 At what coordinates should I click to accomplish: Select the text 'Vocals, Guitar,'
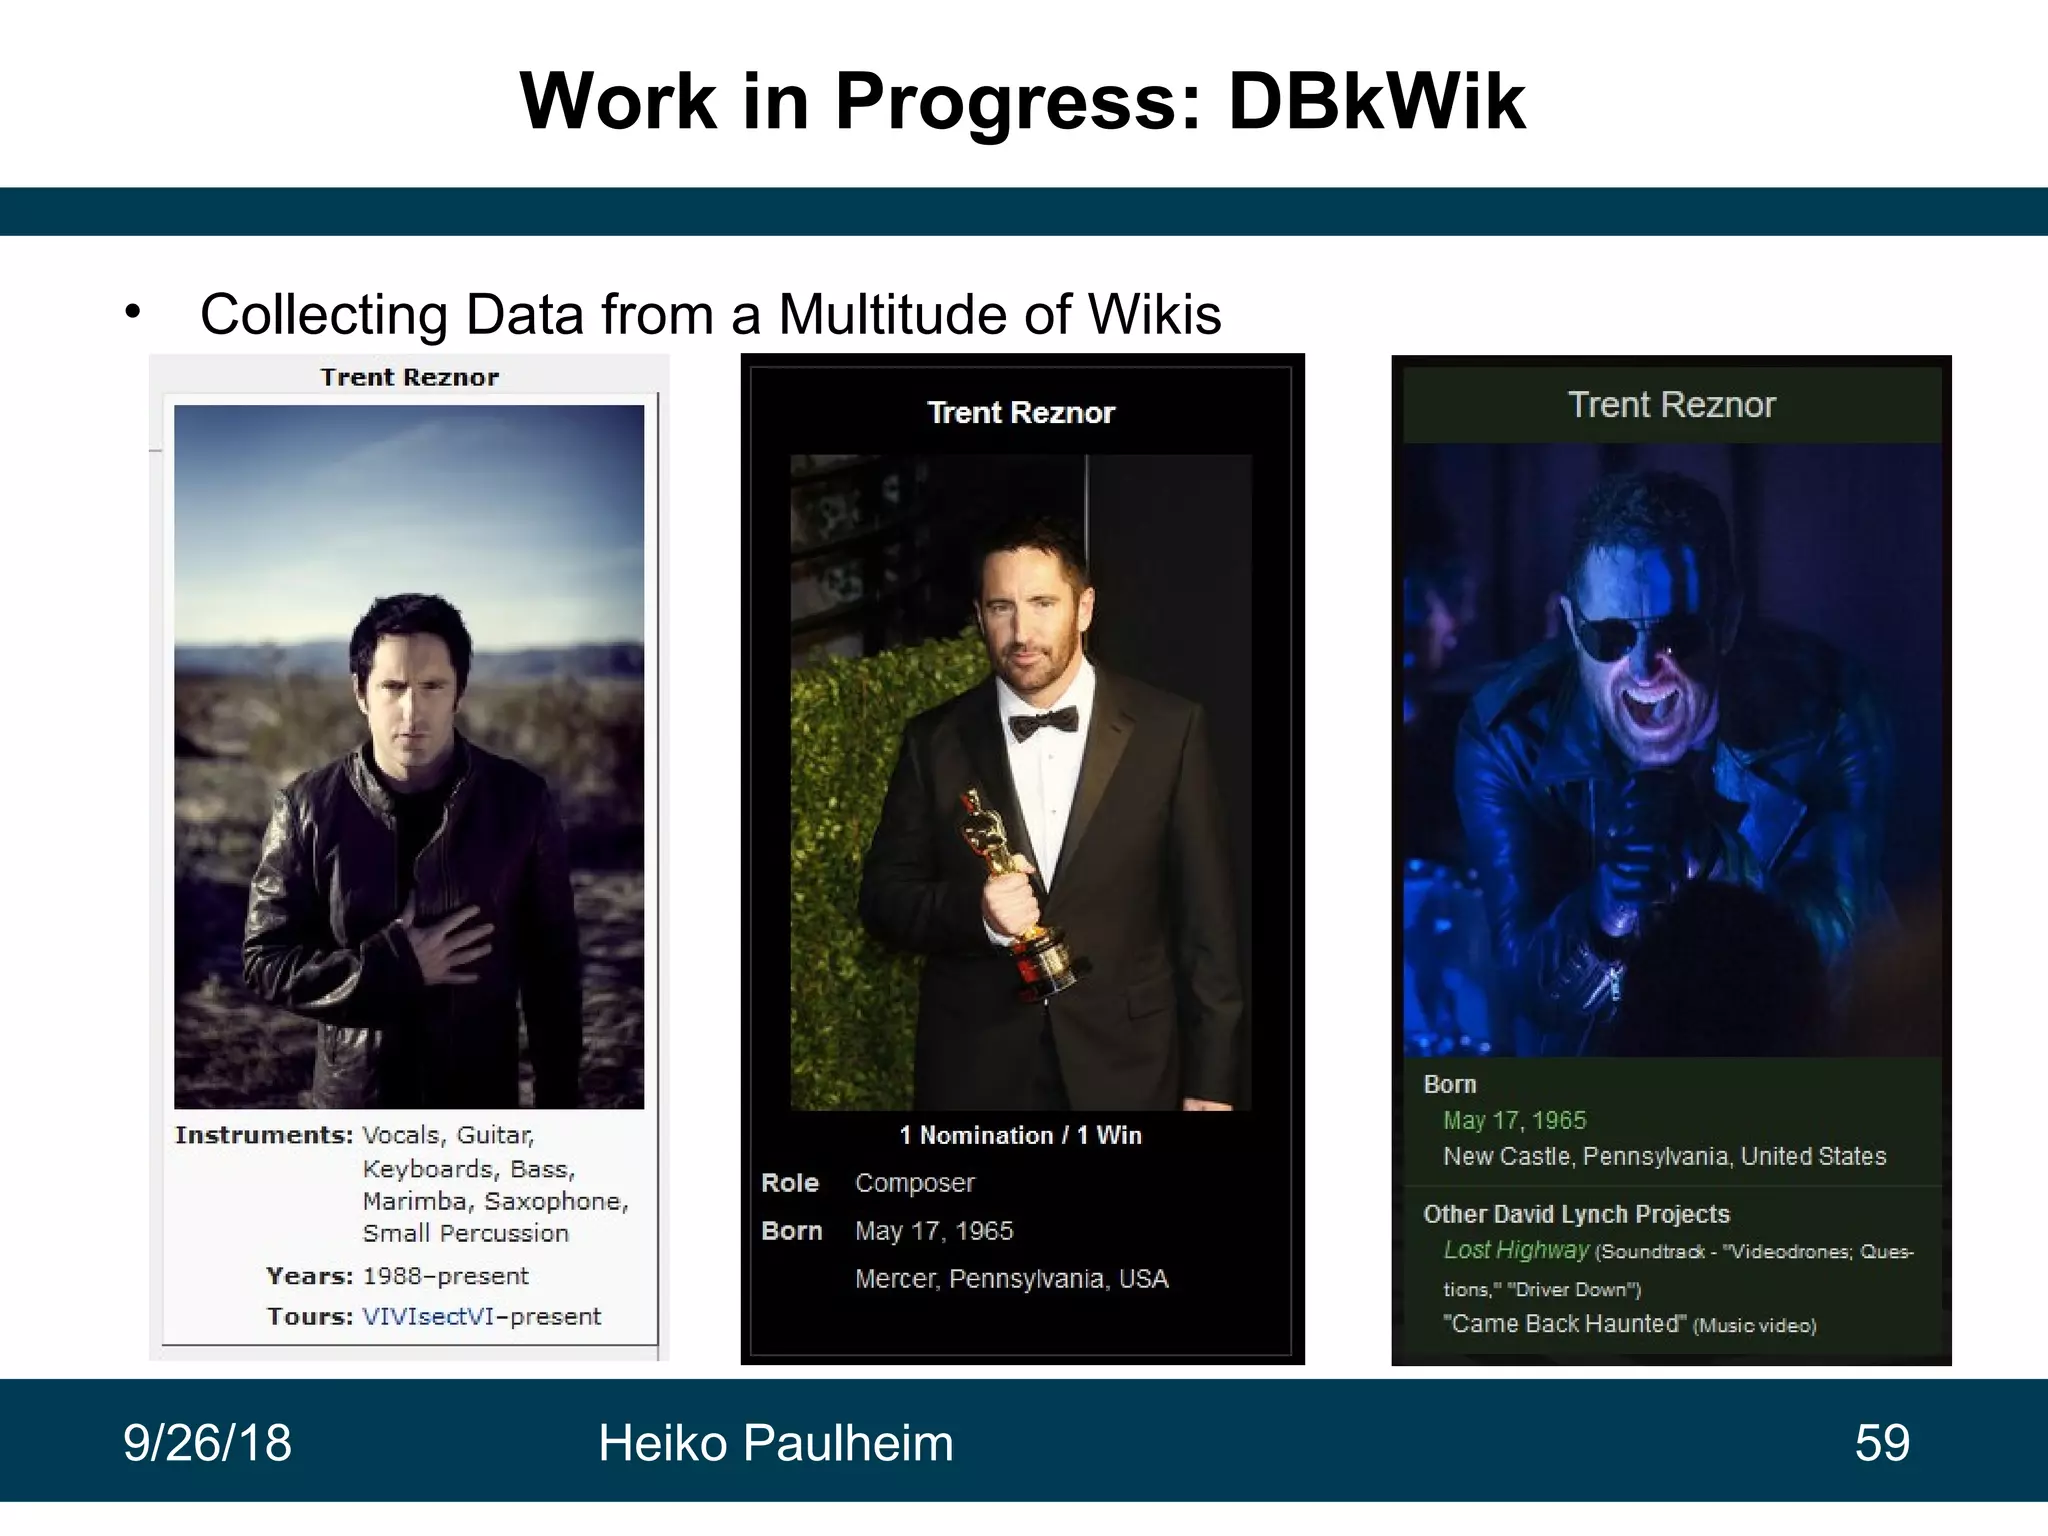448,1136
